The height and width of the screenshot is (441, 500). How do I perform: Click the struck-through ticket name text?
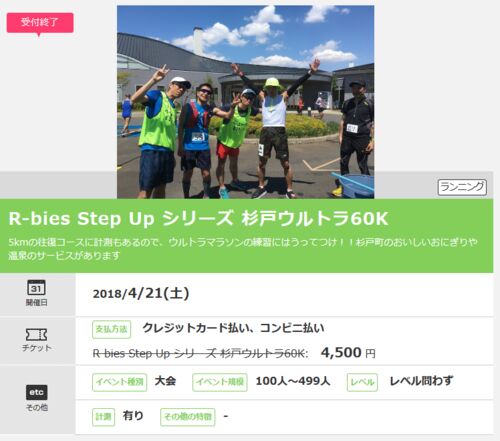click(x=200, y=353)
